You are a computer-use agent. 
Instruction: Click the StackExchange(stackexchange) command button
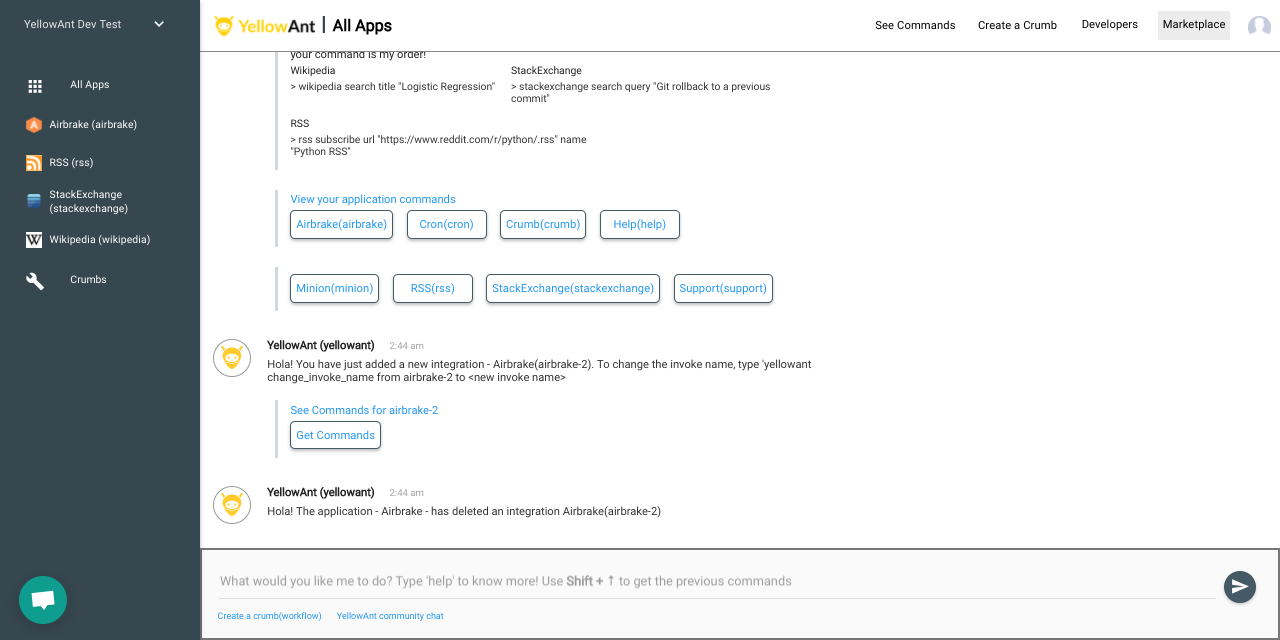pyautogui.click(x=573, y=288)
